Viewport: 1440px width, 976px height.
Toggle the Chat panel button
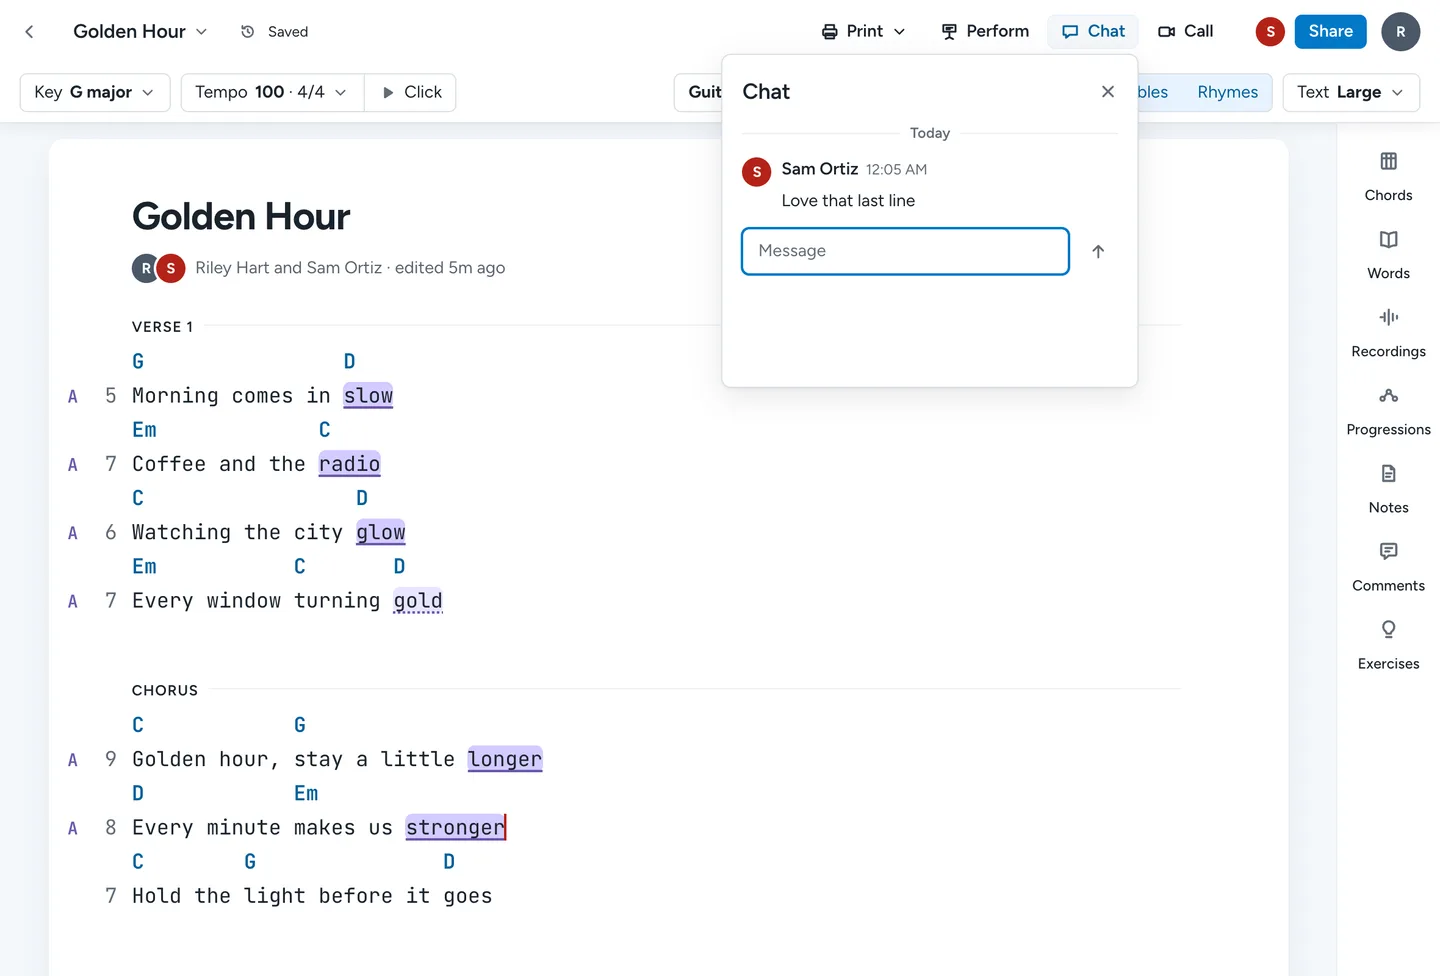click(1093, 31)
